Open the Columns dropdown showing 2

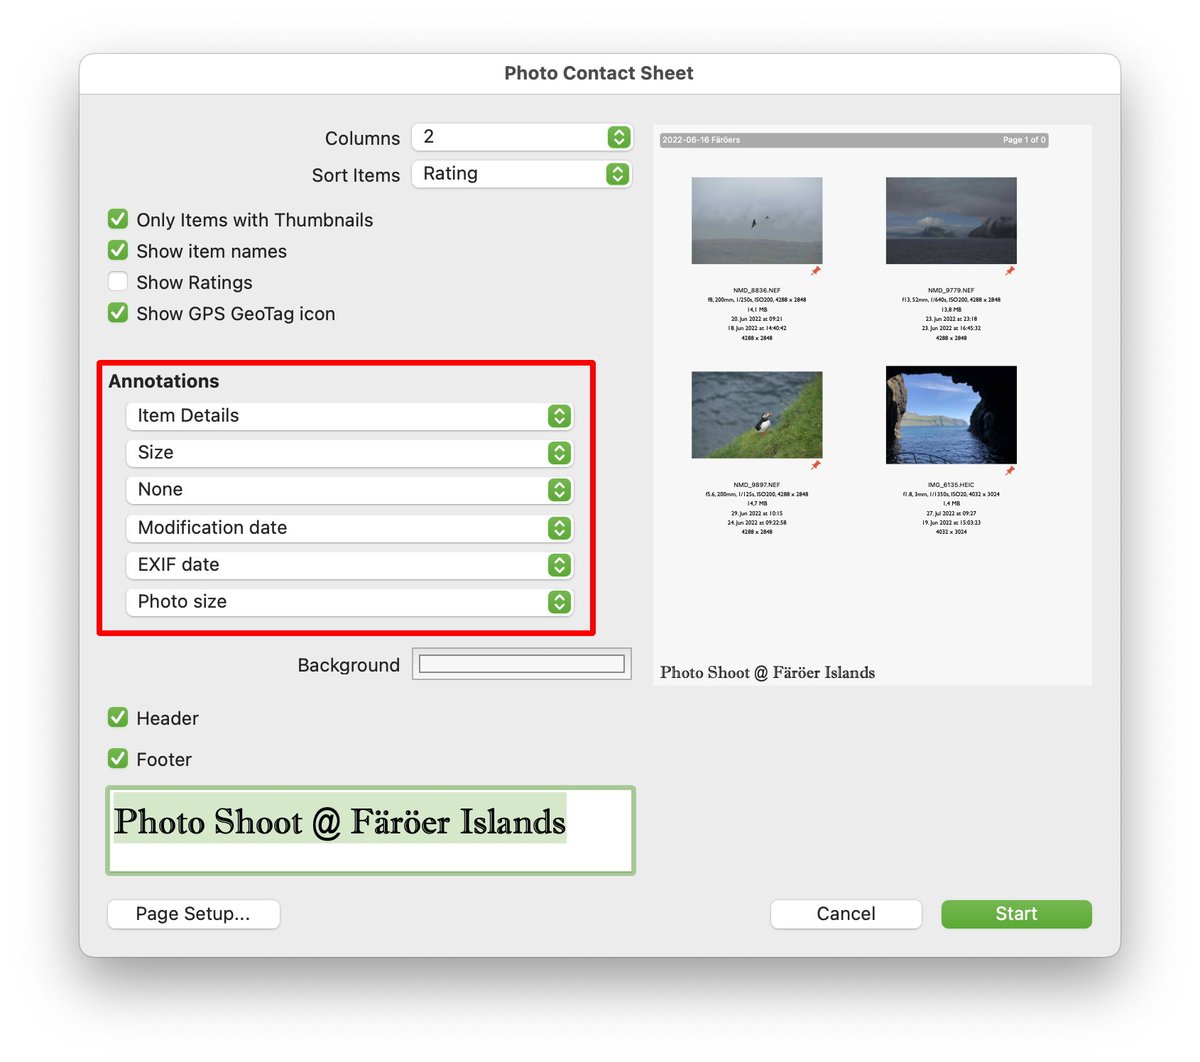click(x=521, y=137)
